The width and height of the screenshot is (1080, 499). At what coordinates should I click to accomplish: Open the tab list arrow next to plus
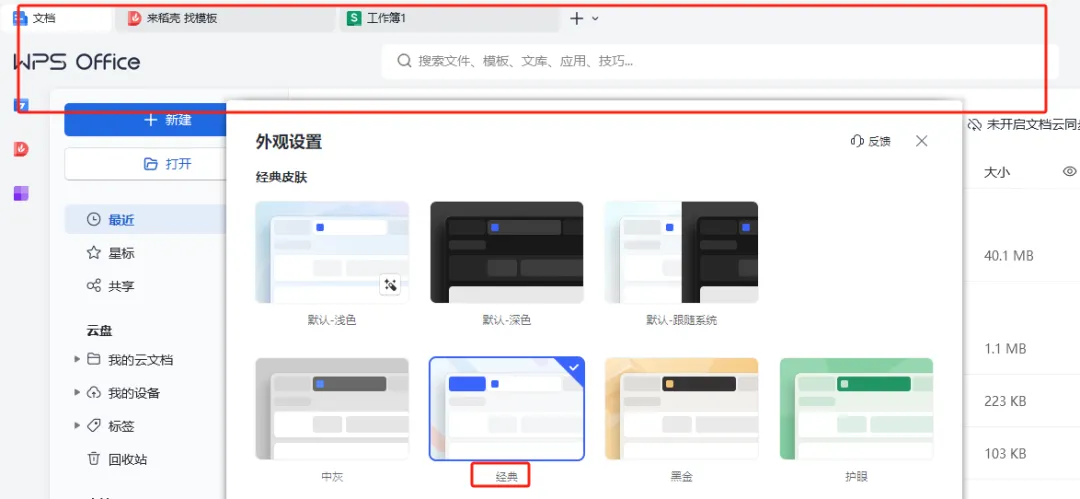596,19
